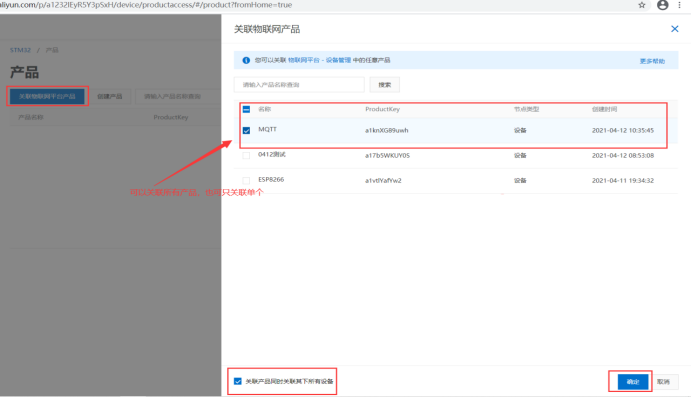This screenshot has width=692, height=398.
Task: Close the 关联物联网产品 dialog with the X
Action: click(674, 29)
